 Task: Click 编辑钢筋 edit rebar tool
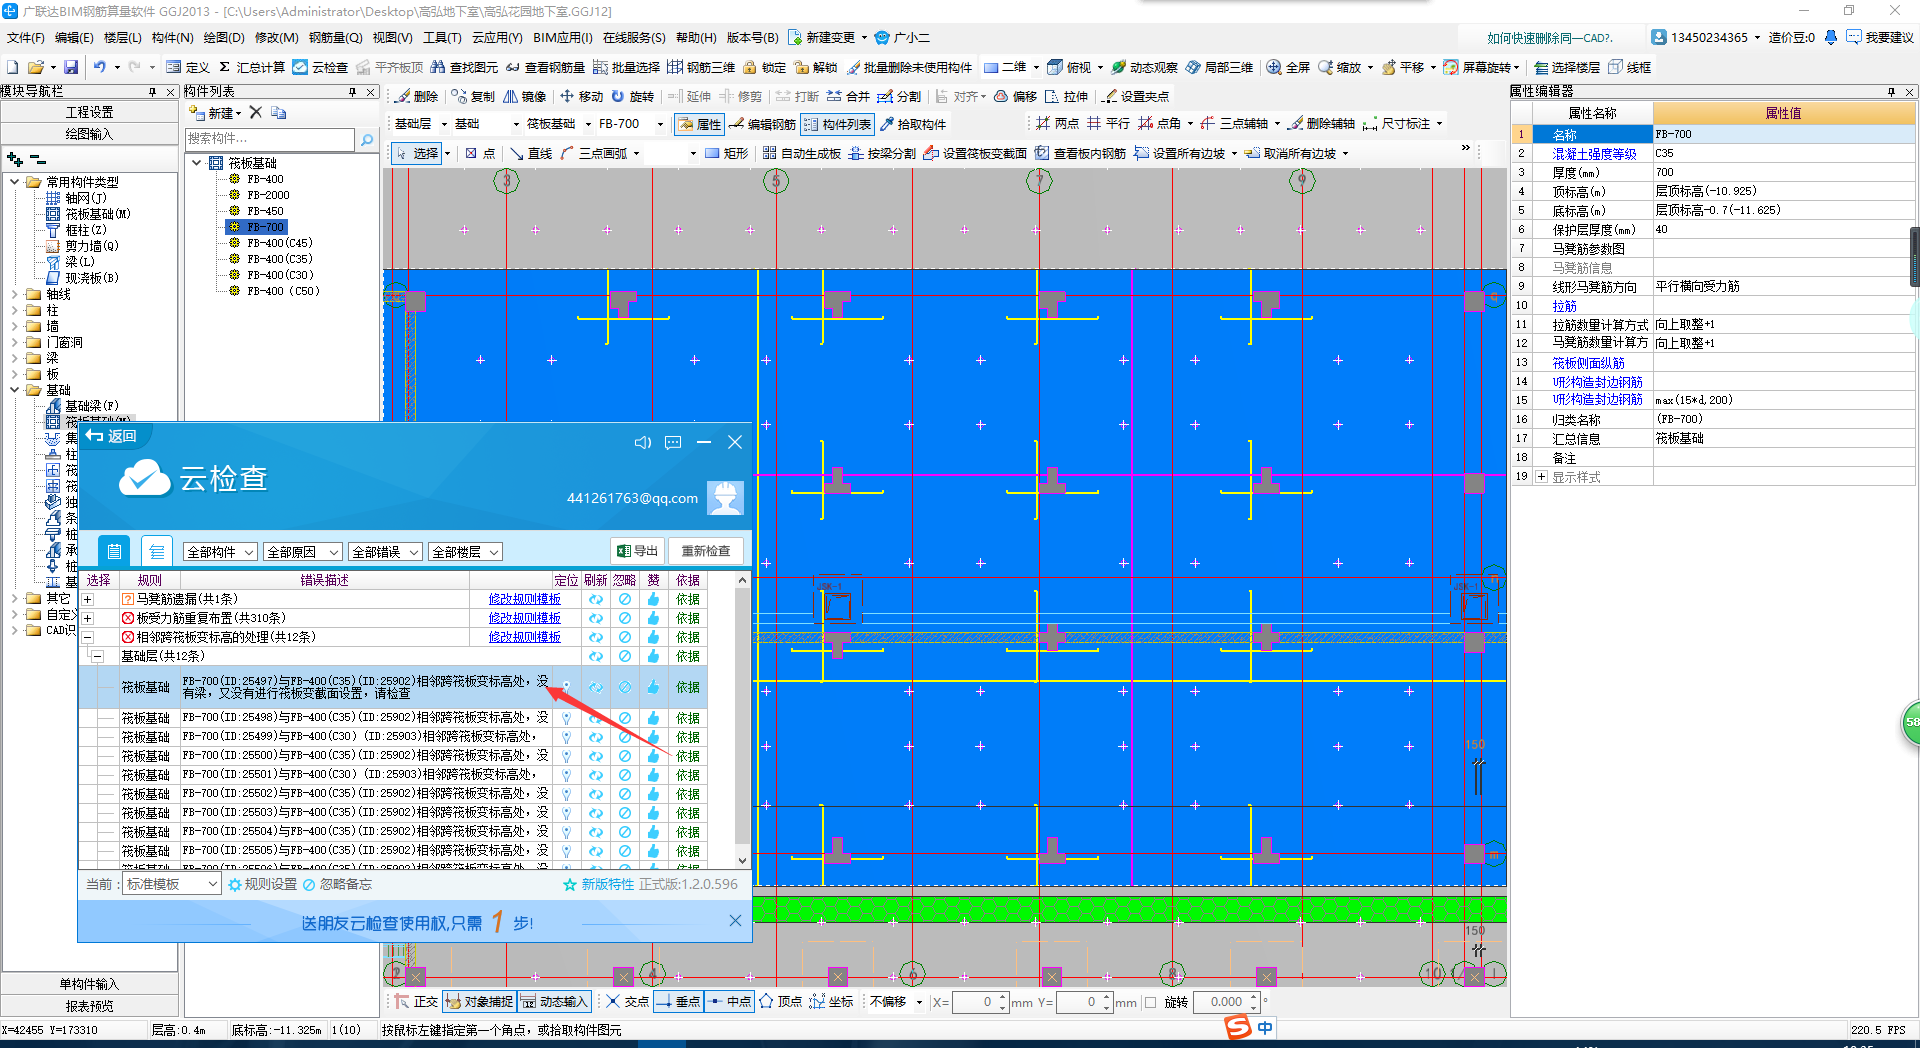point(763,124)
